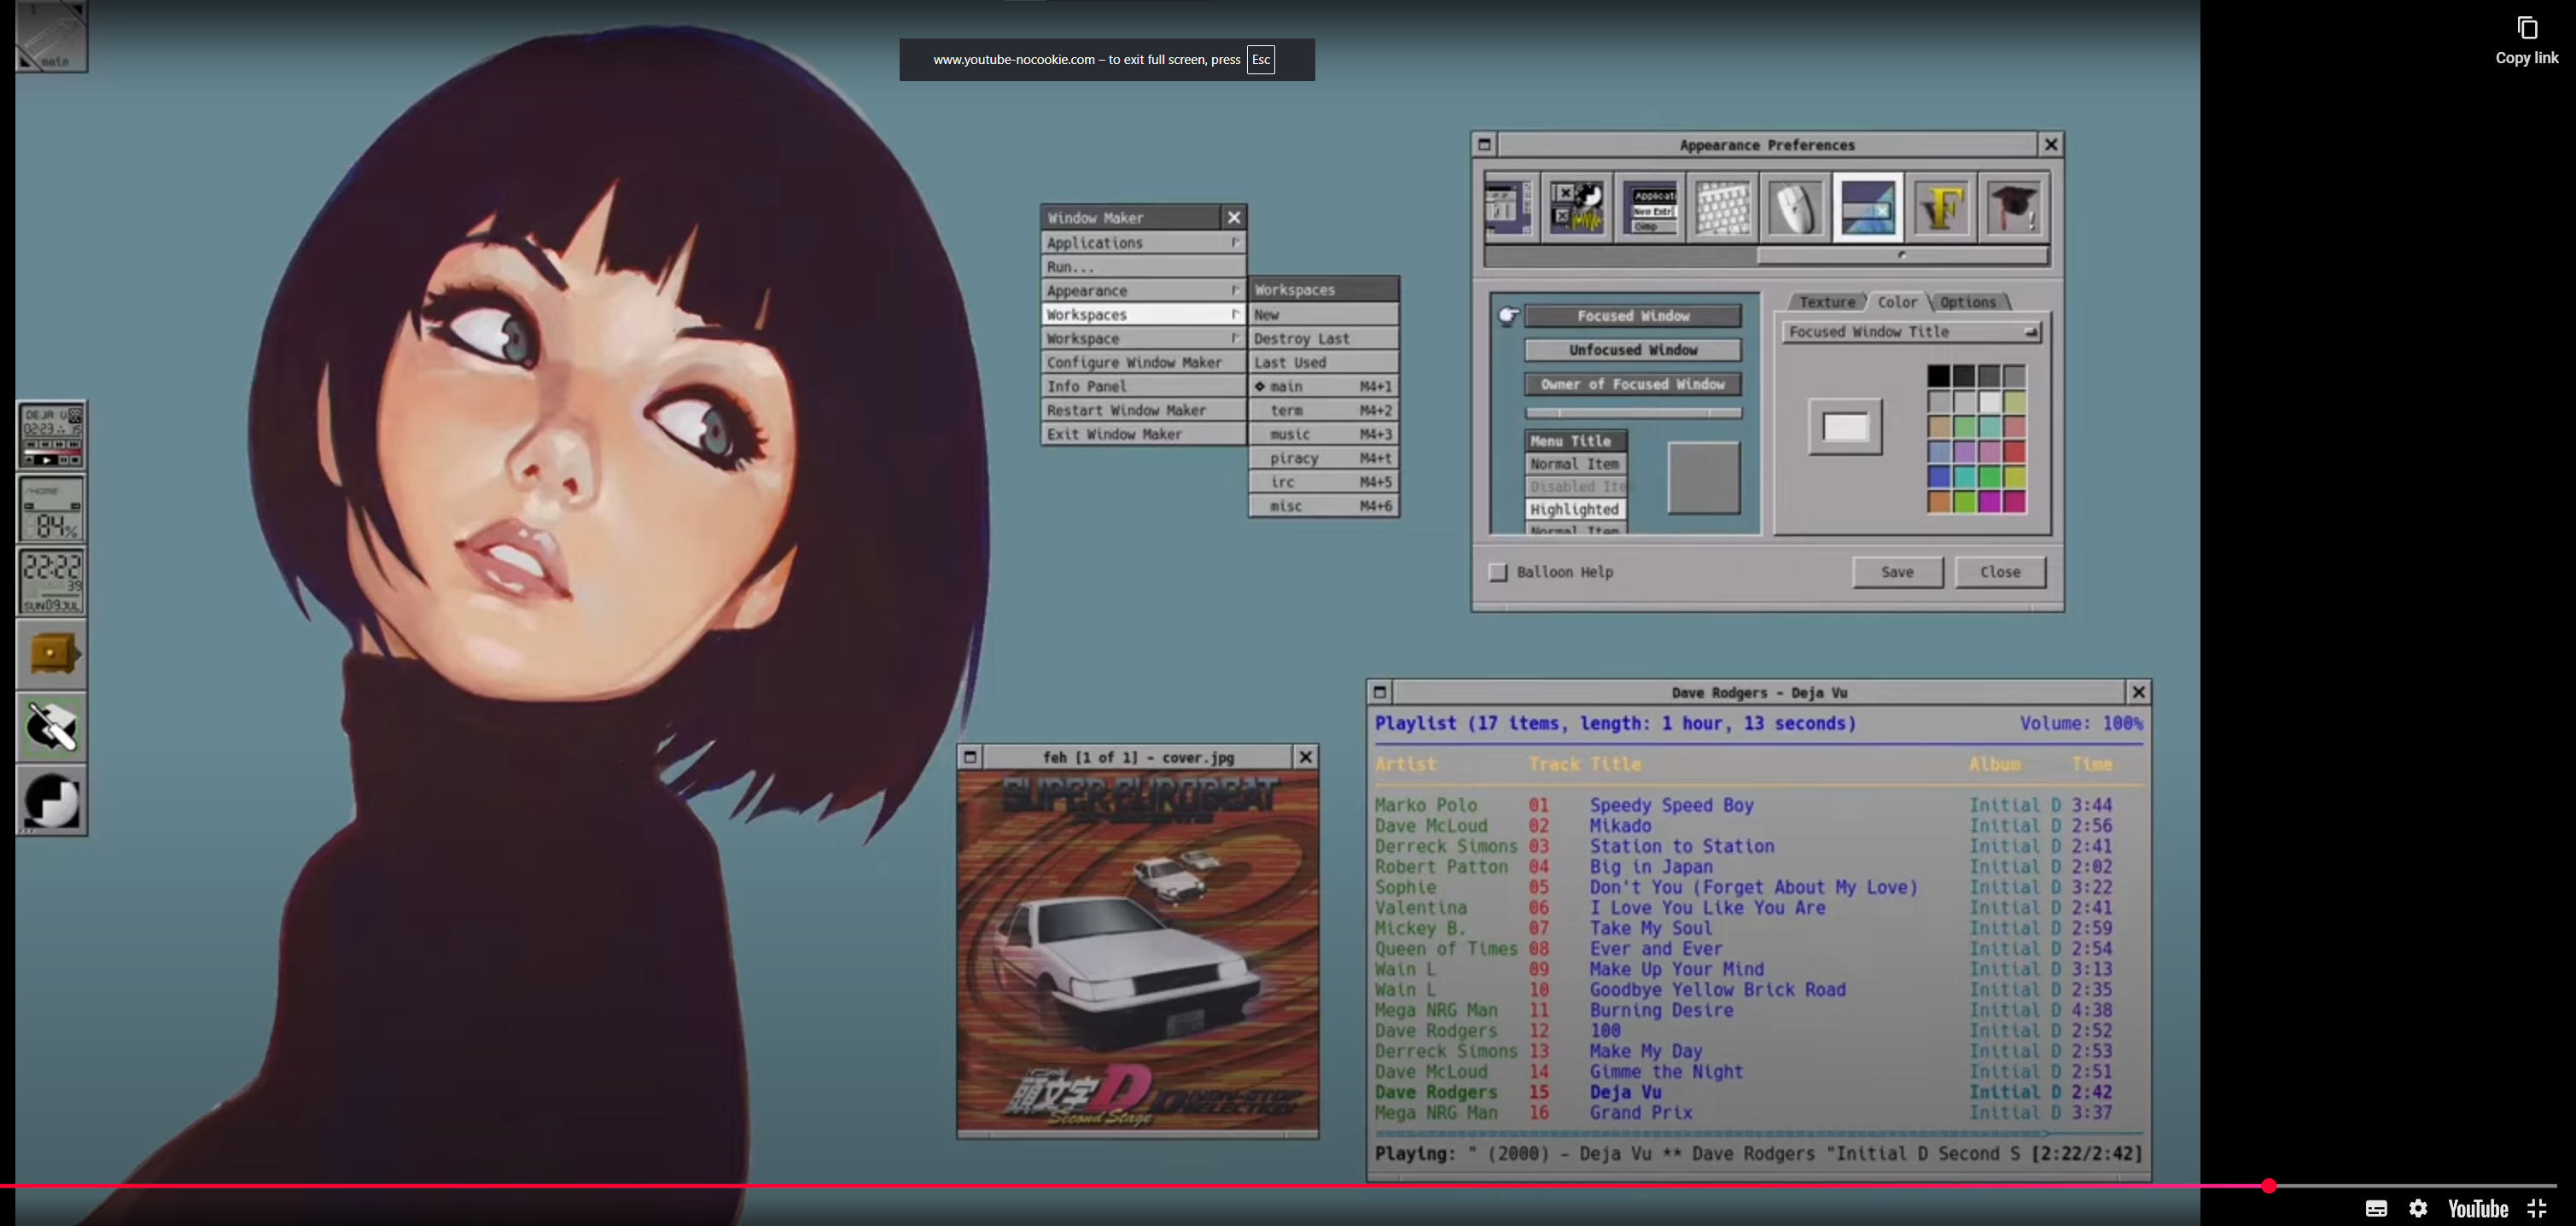Image resolution: width=2576 pixels, height=1226 pixels.
Task: Select New in the Workspaces submenu
Action: pyautogui.click(x=1323, y=315)
